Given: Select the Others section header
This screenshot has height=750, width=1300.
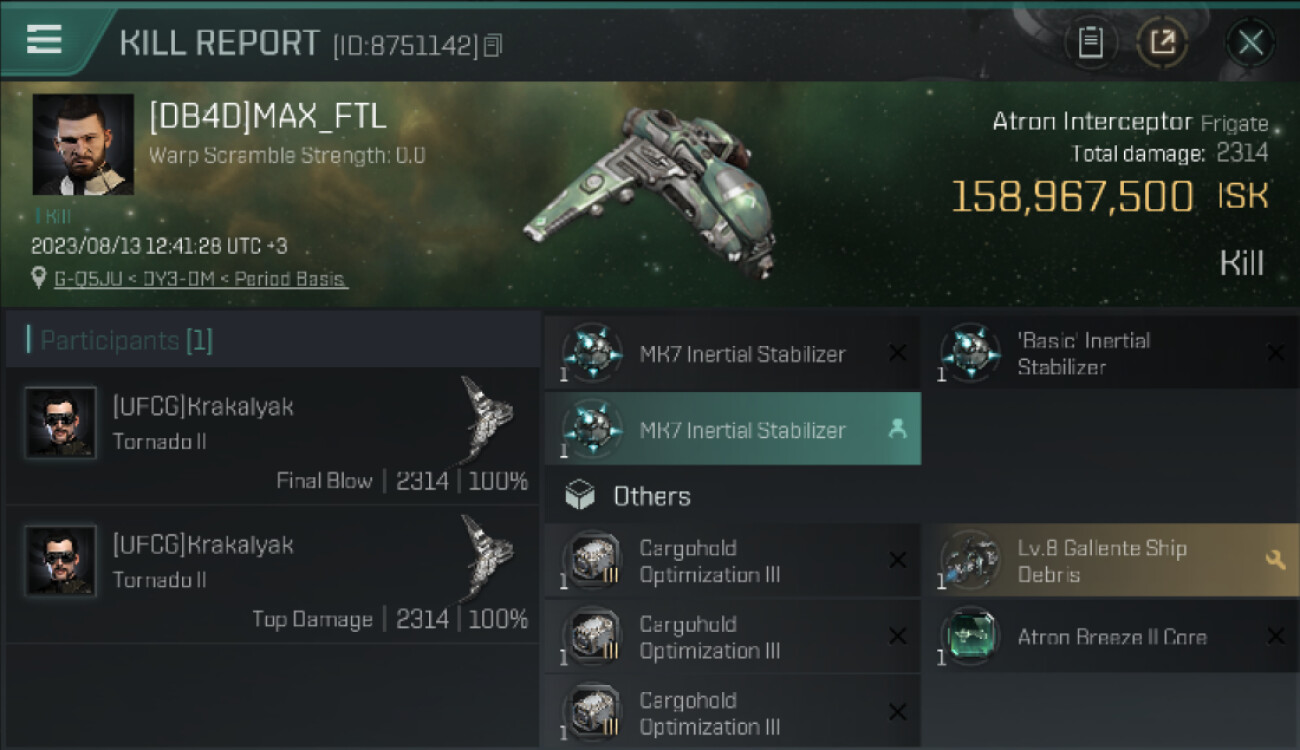Looking at the screenshot, I should pyautogui.click(x=650, y=496).
